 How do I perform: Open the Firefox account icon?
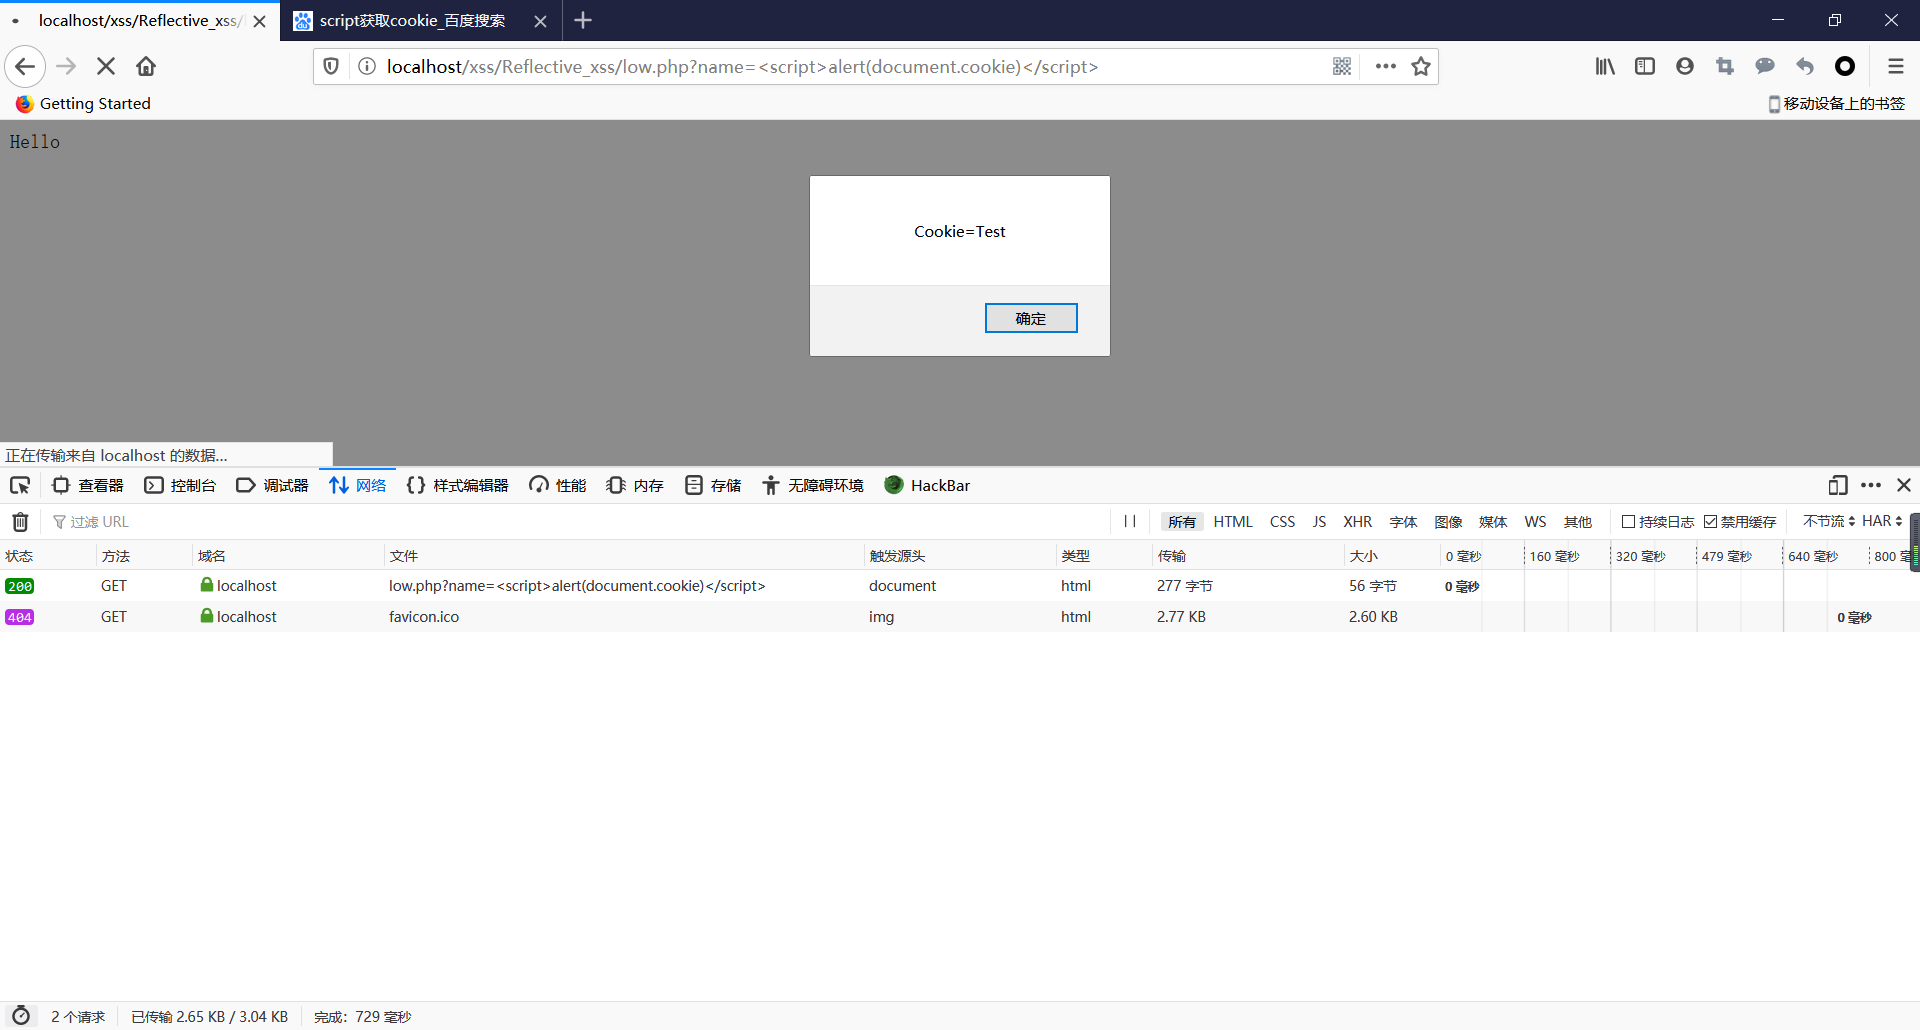1685,67
